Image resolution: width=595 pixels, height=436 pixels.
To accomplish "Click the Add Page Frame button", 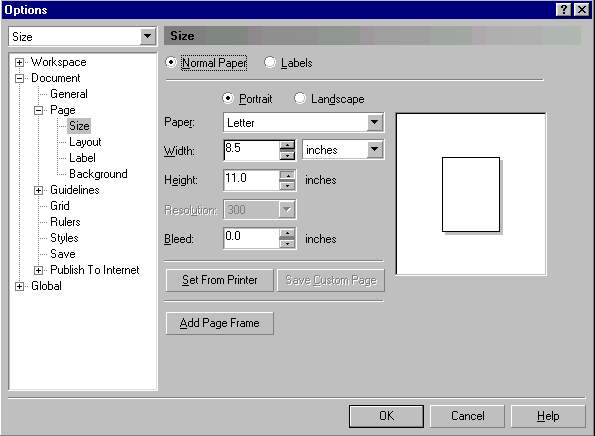I will (220, 323).
